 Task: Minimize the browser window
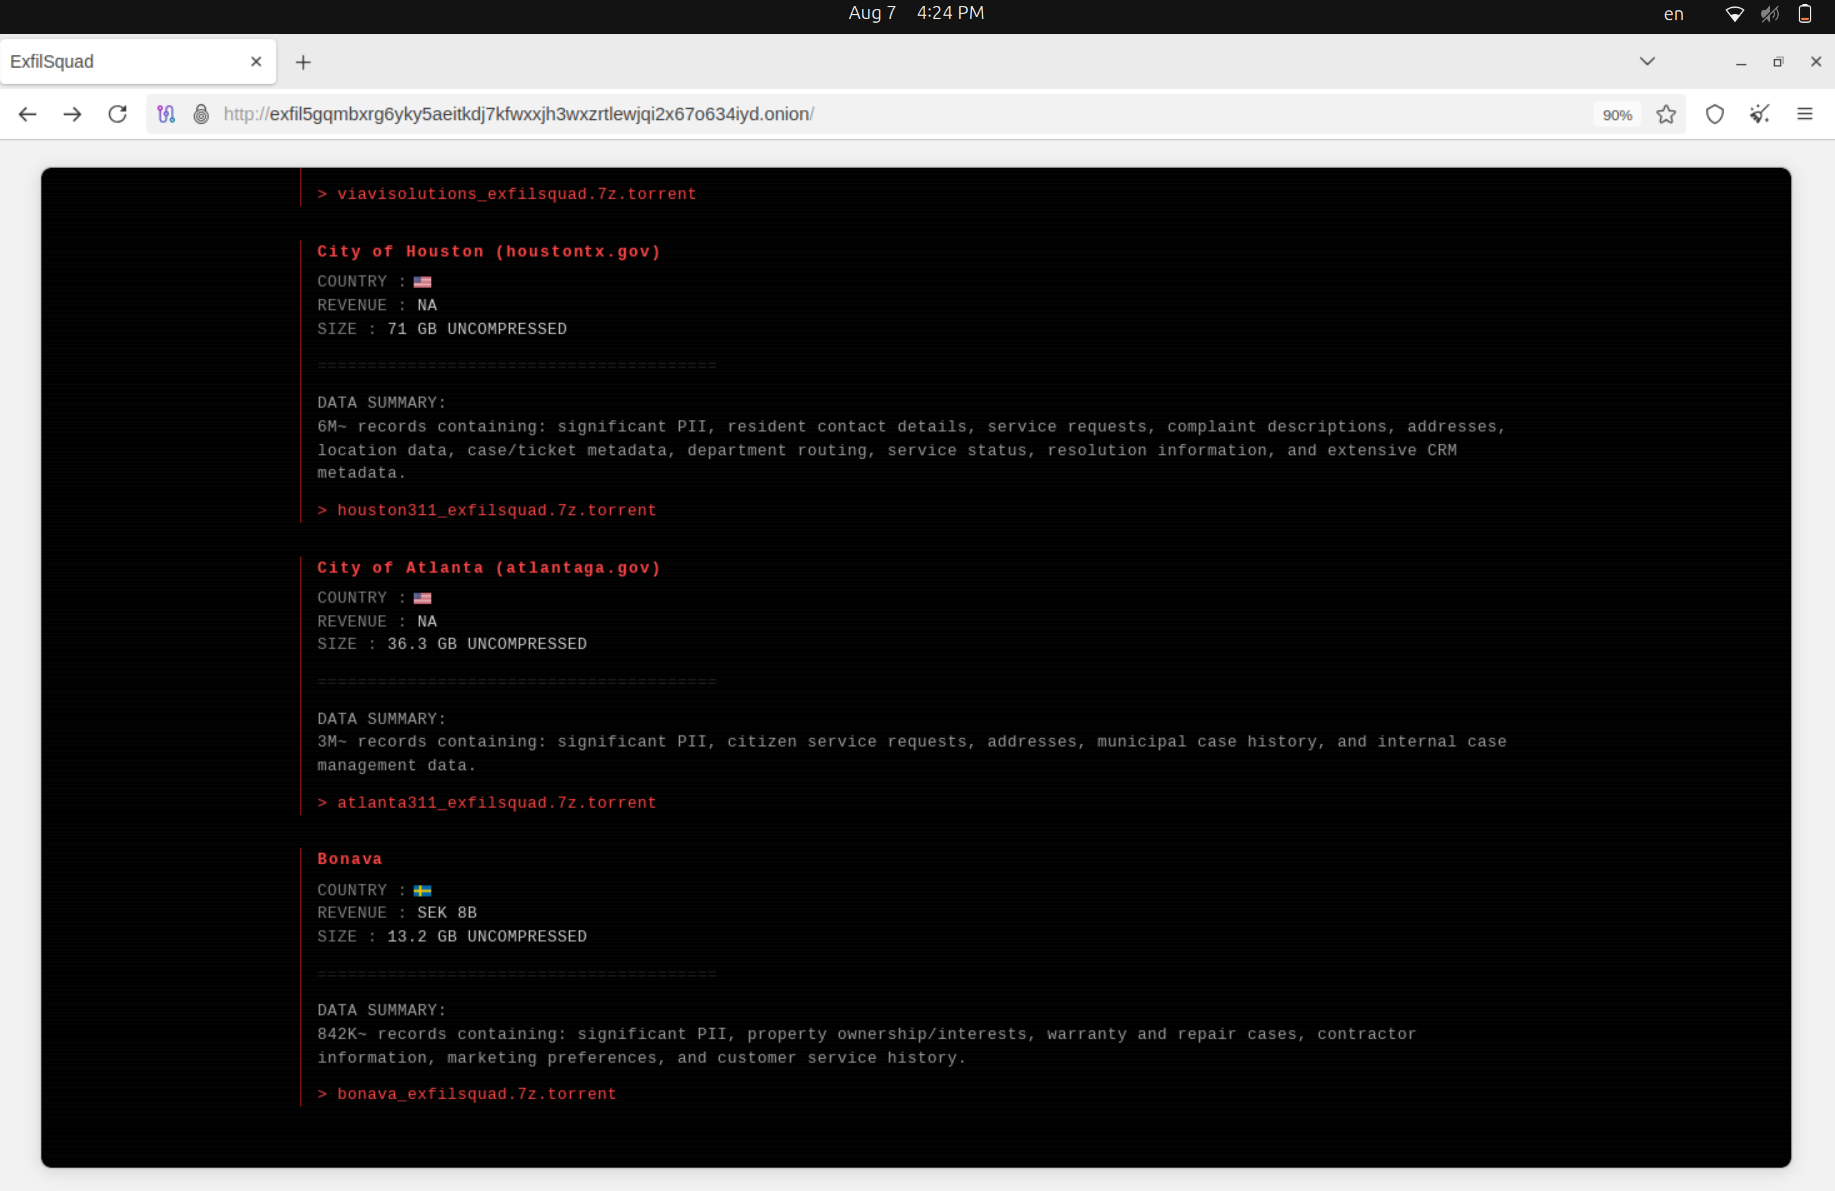point(1741,62)
